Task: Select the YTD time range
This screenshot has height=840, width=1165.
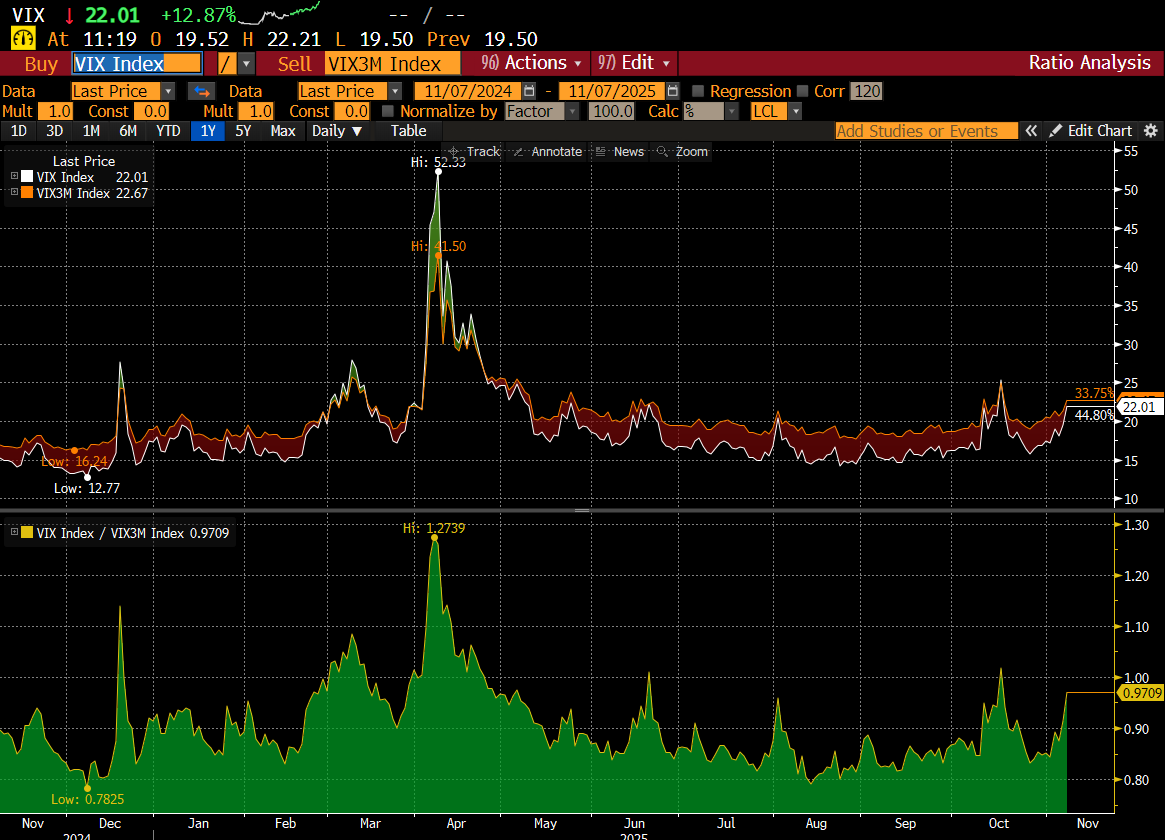Action: (x=168, y=131)
